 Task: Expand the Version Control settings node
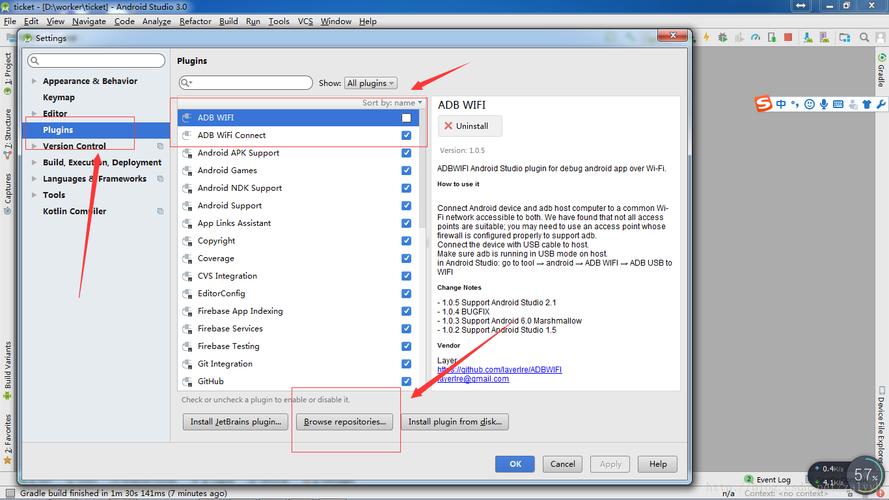[34, 146]
